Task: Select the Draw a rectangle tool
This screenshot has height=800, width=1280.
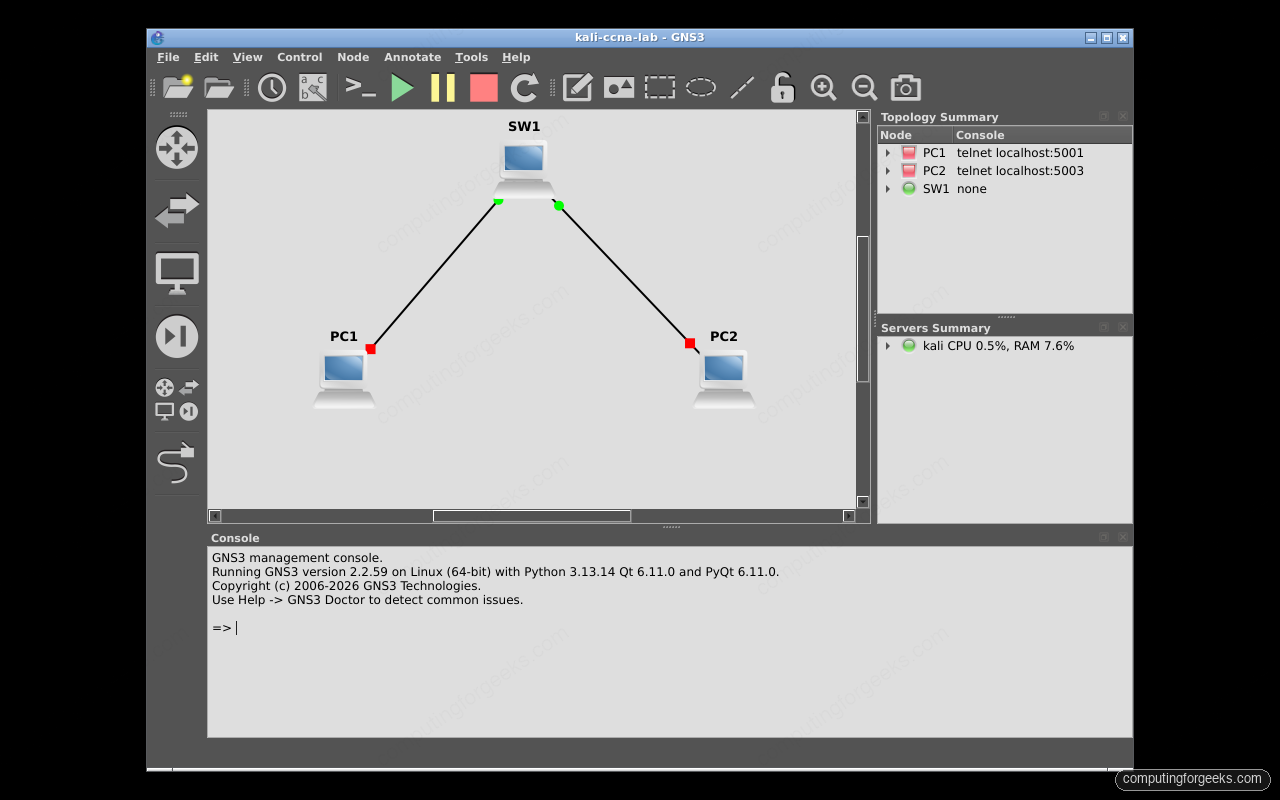Action: click(660, 87)
